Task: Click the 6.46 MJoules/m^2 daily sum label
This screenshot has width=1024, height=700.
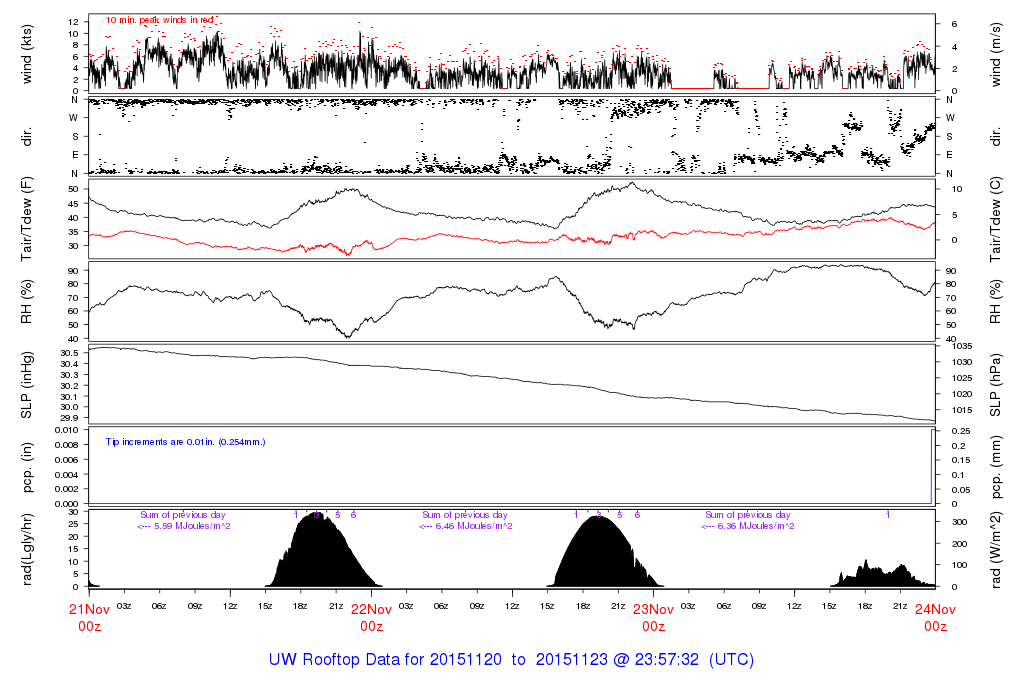Action: tap(465, 526)
